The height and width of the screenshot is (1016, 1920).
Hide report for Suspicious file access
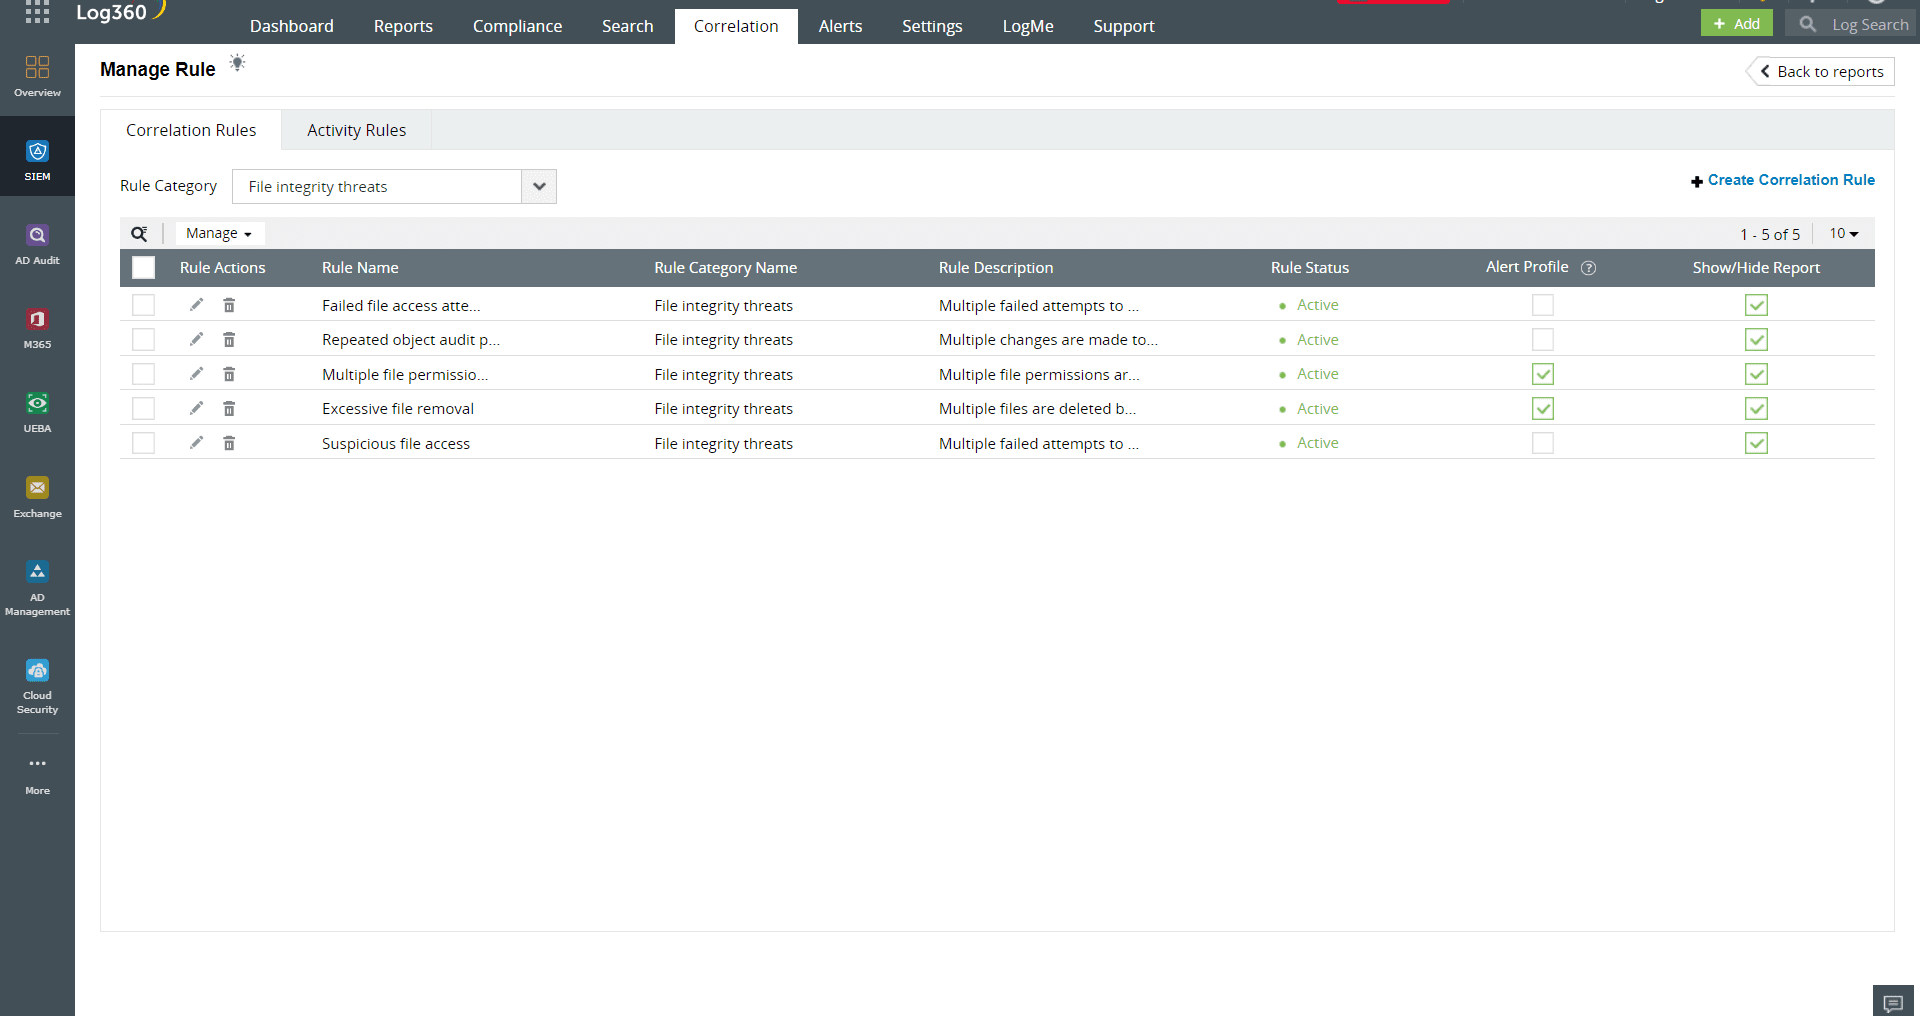coord(1756,443)
